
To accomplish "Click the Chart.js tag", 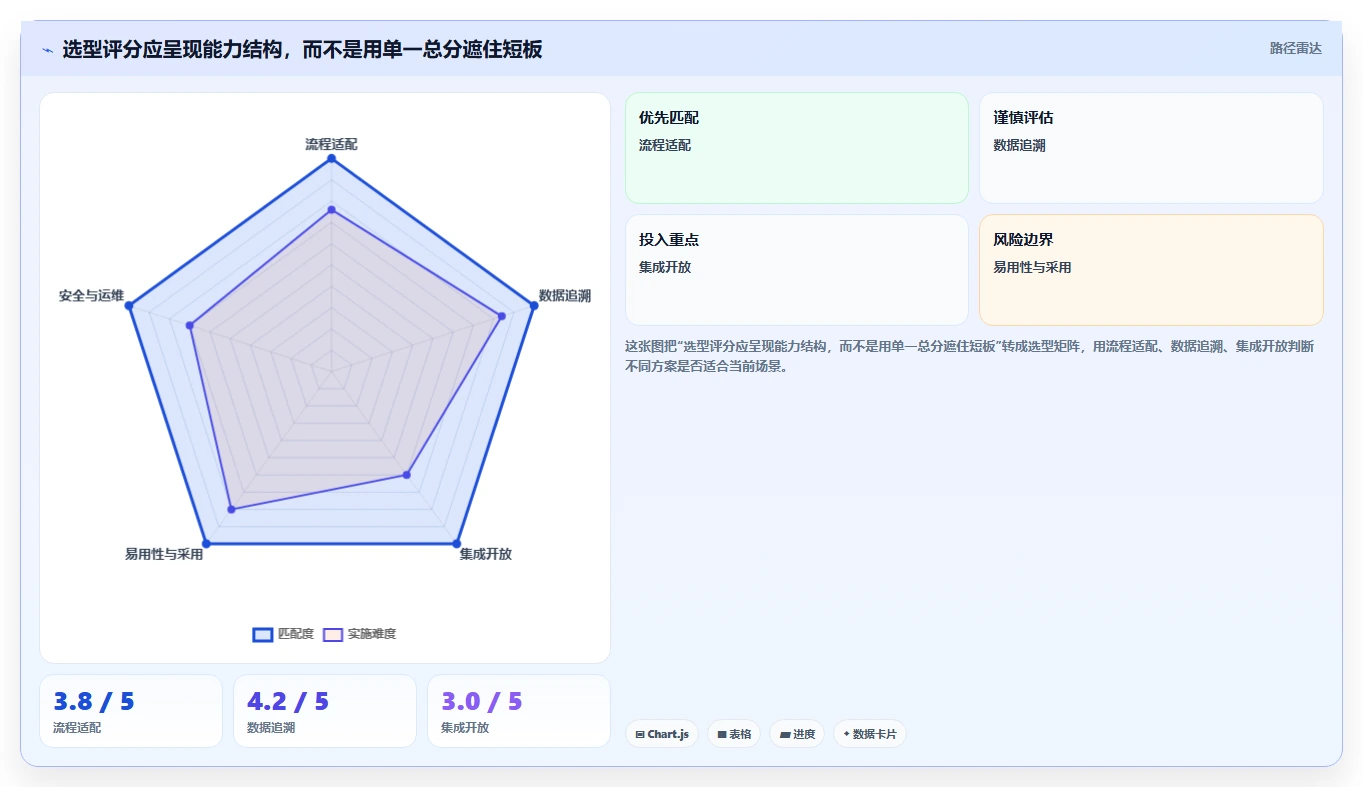I will coord(662,734).
